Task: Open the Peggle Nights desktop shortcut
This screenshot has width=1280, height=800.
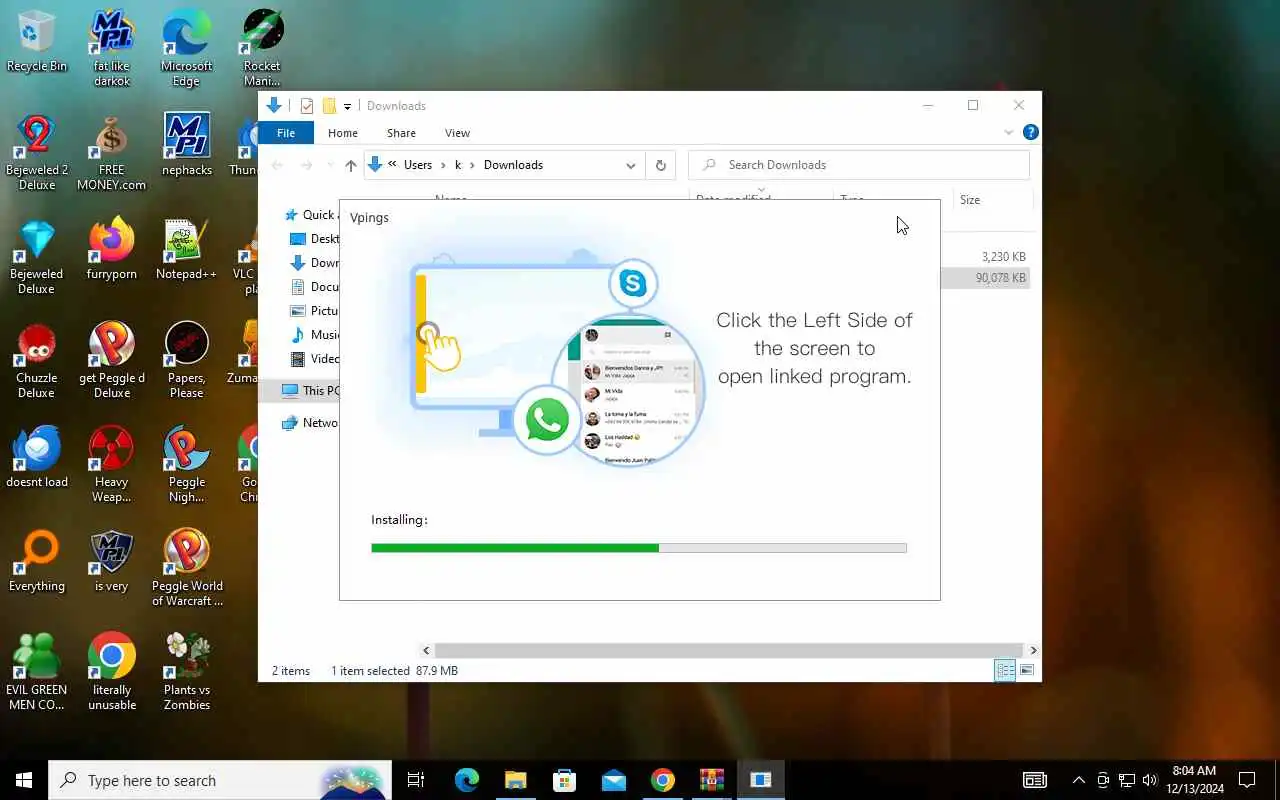Action: pyautogui.click(x=186, y=464)
